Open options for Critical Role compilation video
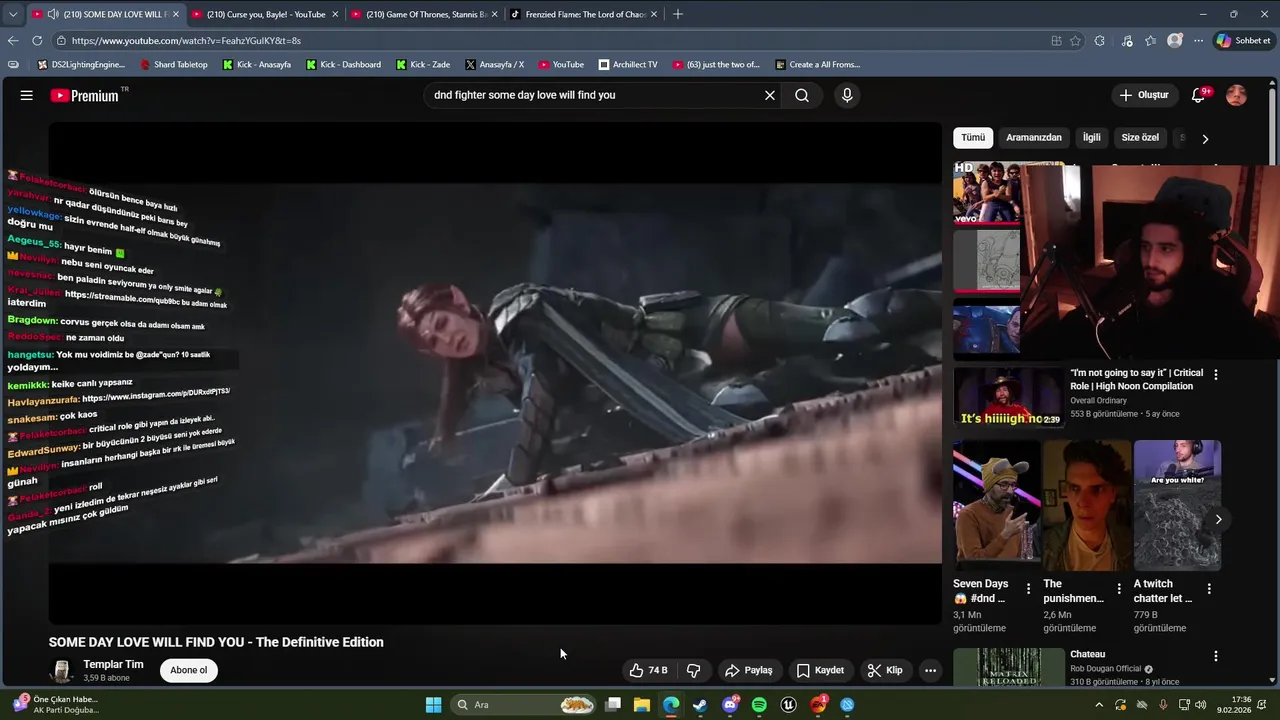 [x=1216, y=374]
